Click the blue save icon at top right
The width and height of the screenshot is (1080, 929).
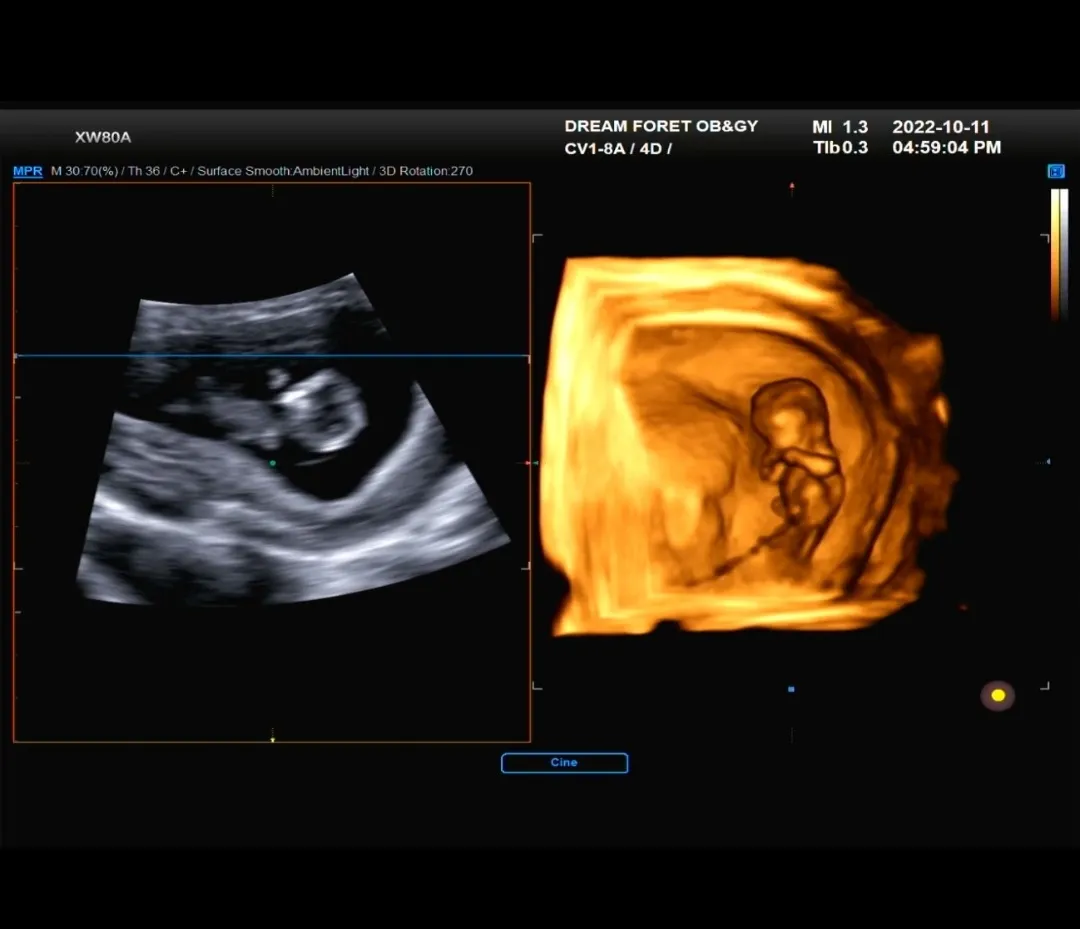(x=1055, y=171)
